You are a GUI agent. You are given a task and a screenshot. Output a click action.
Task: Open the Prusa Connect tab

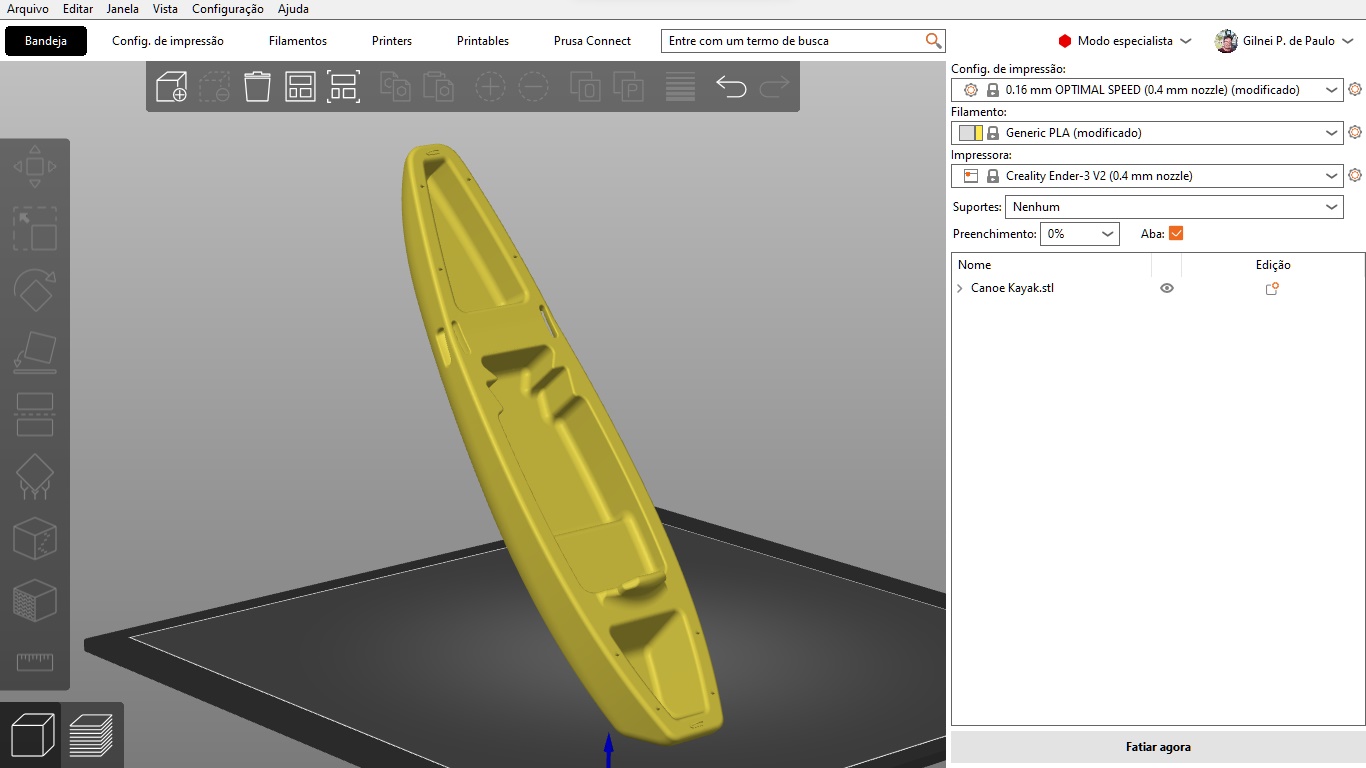coord(592,41)
